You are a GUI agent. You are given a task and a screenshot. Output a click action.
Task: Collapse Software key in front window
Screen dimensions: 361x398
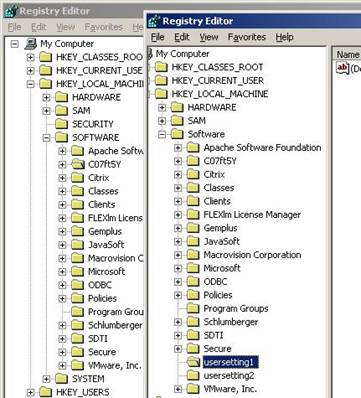[x=162, y=134]
